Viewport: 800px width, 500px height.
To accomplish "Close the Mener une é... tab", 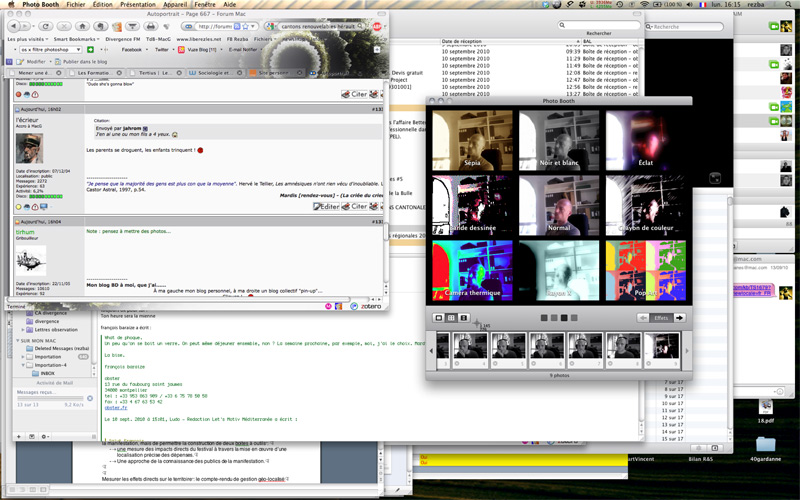I will pyautogui.click(x=59, y=73).
